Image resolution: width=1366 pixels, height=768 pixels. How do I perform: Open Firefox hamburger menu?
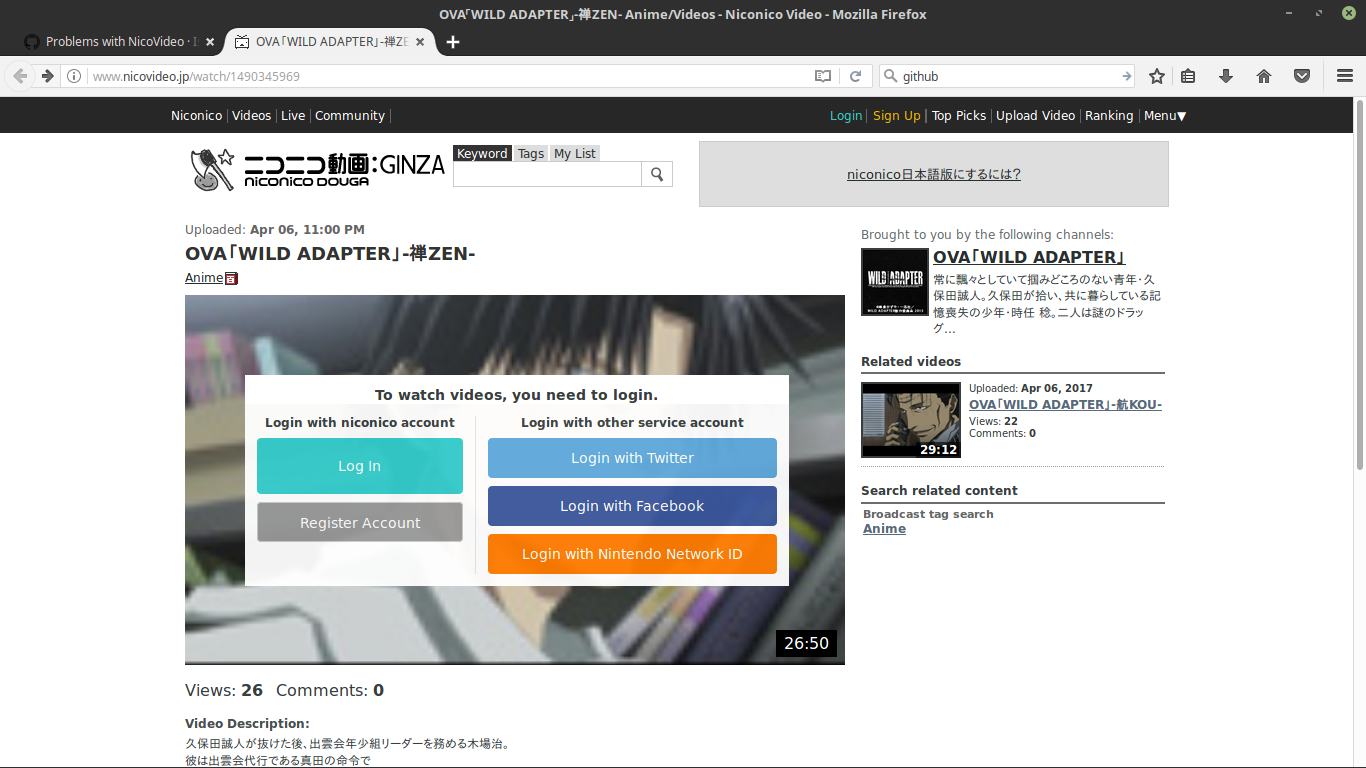[1345, 76]
